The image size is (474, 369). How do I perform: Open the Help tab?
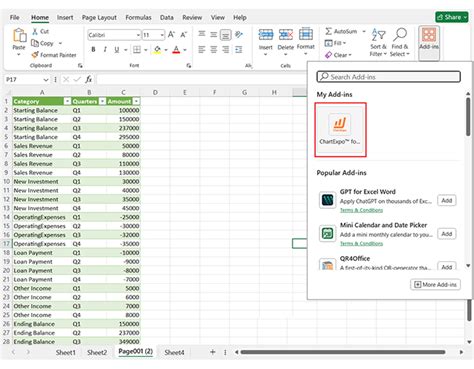point(239,17)
